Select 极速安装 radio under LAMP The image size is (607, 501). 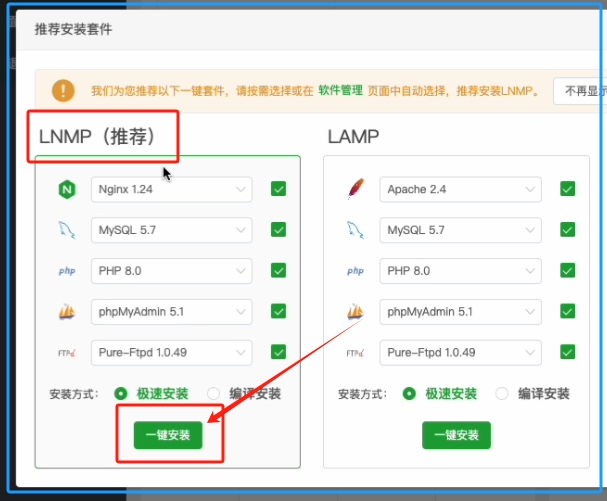coord(409,394)
